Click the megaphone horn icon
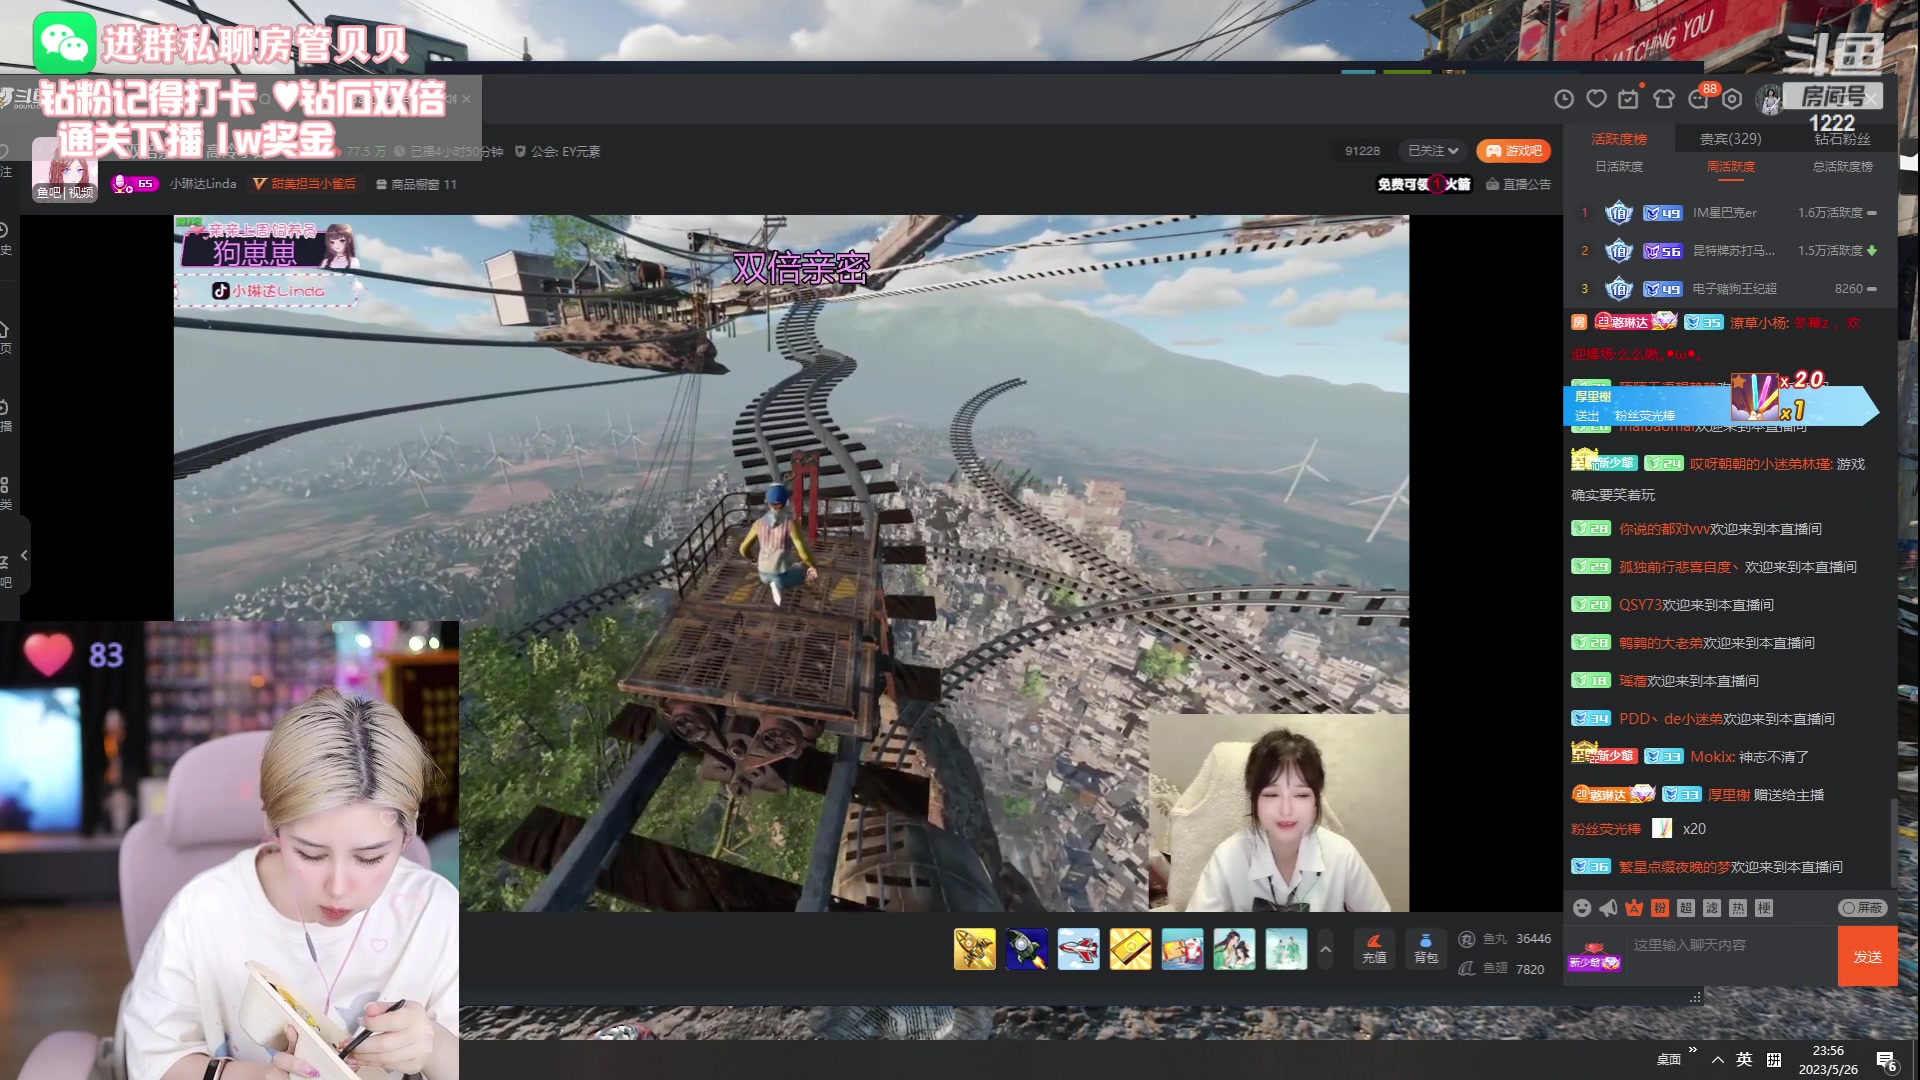 click(1608, 908)
